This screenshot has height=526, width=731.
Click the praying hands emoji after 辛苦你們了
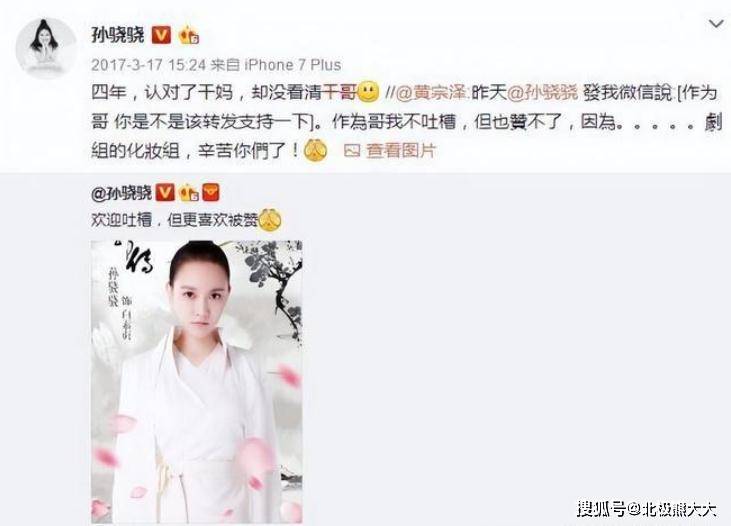(316, 151)
